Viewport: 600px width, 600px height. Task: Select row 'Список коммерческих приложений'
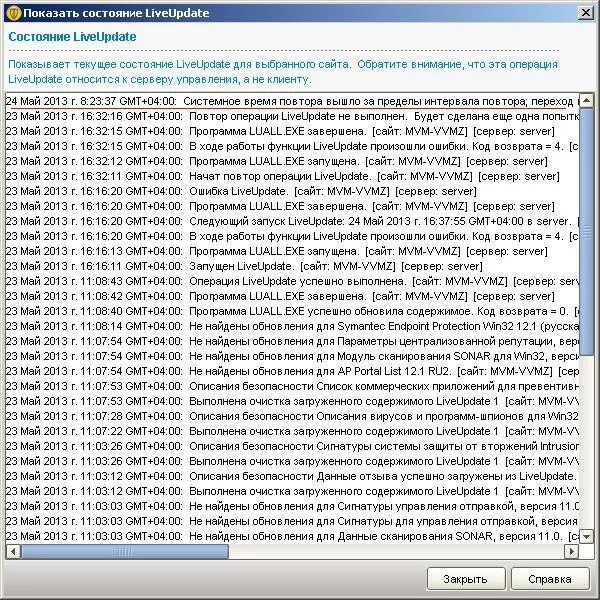(292, 386)
